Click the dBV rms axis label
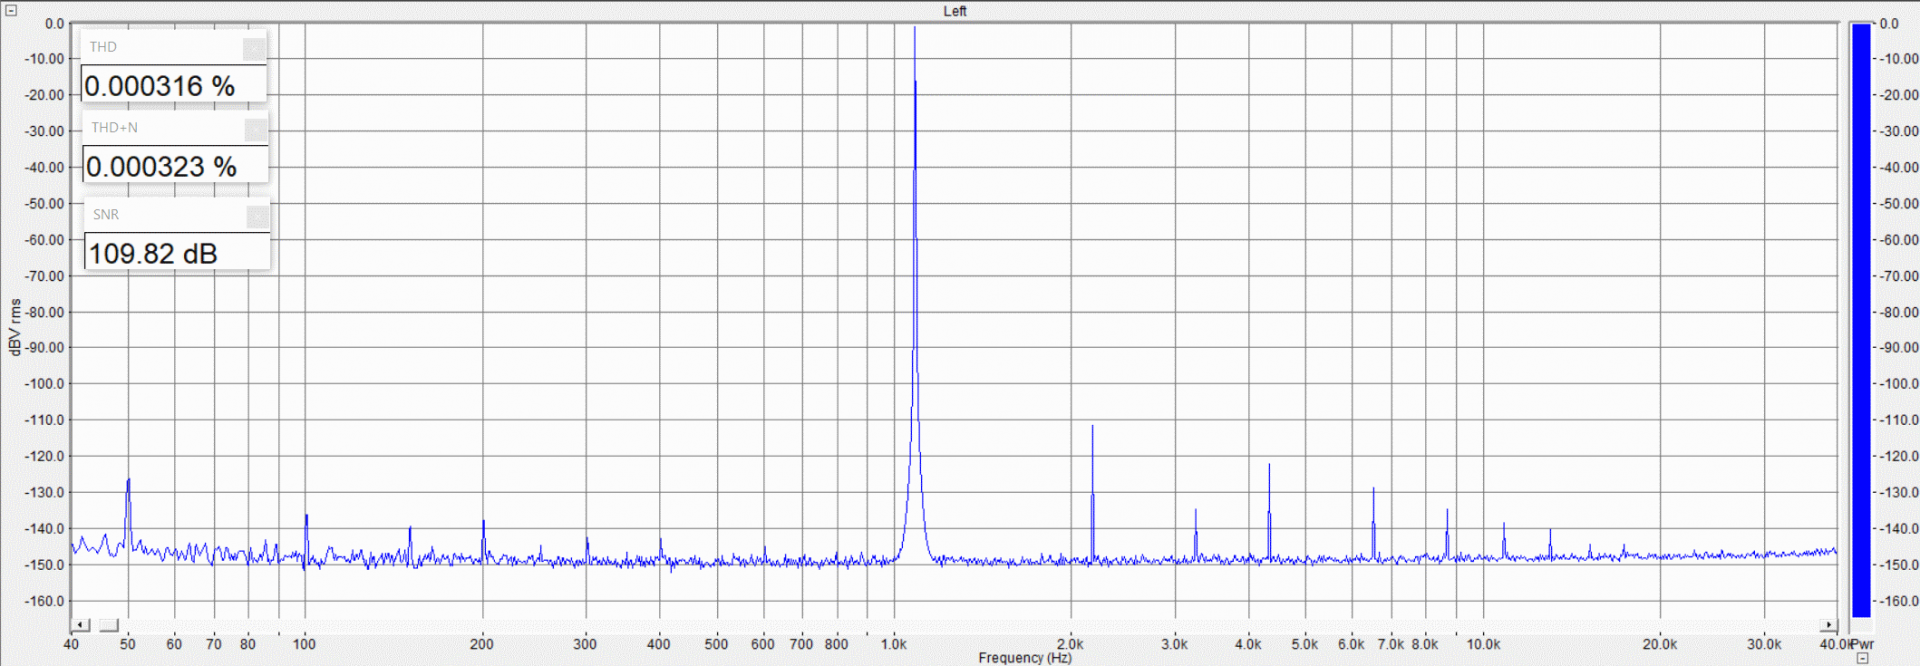 click(x=14, y=327)
